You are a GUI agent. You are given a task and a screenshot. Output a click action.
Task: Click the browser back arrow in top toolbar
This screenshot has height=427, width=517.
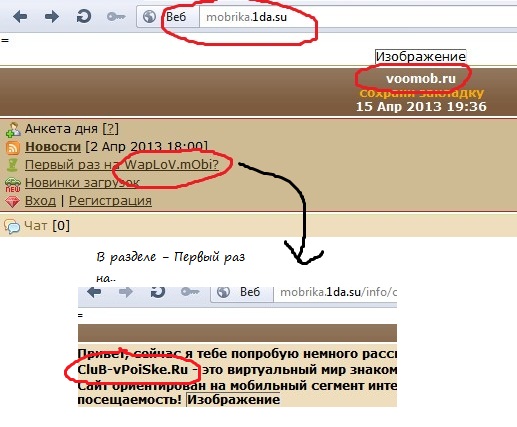(x=20, y=16)
